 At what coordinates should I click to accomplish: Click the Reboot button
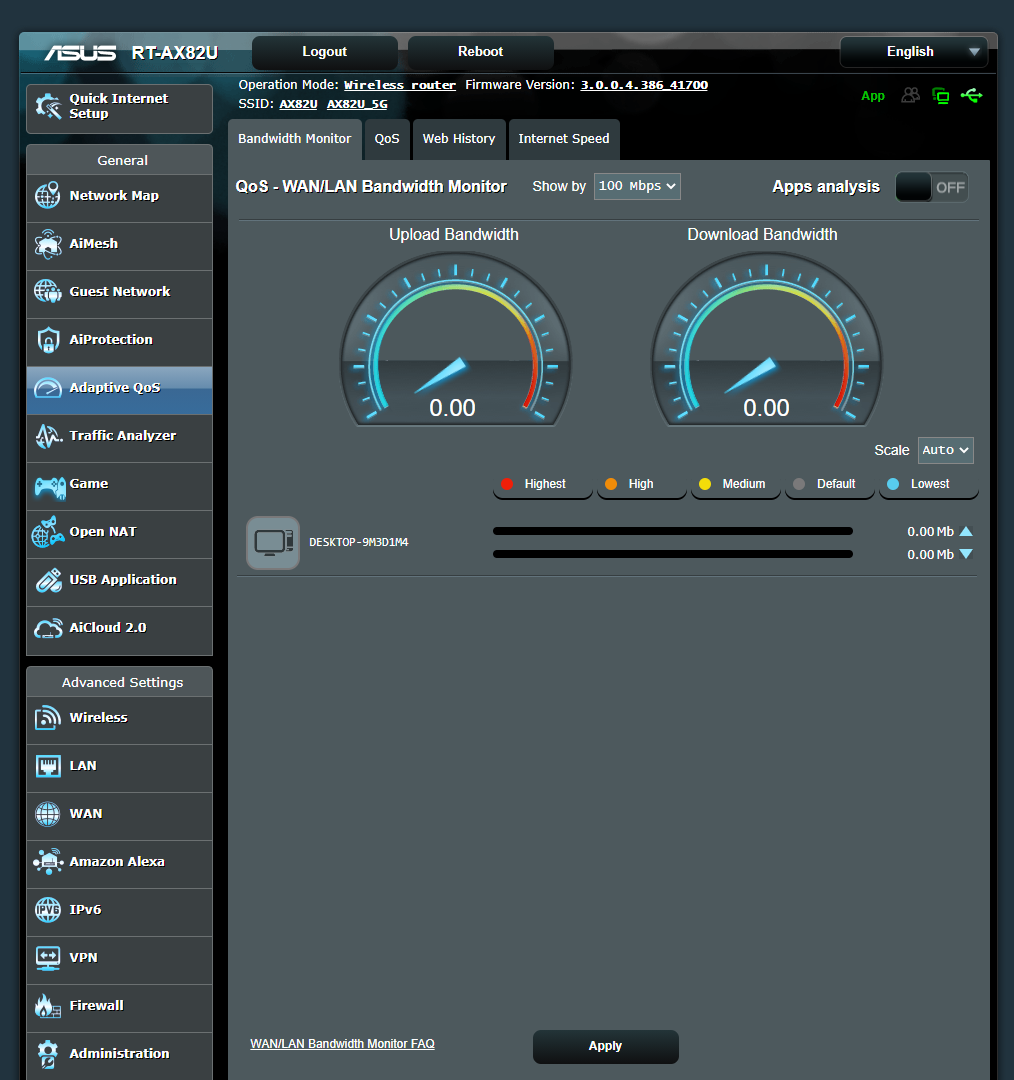[480, 52]
